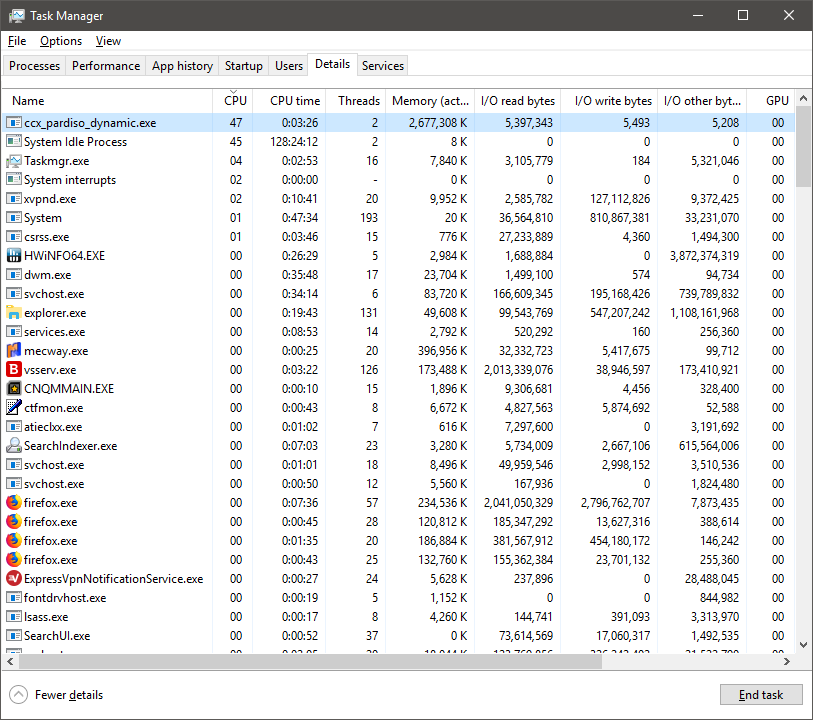
Task: Select the System process row
Action: click(398, 218)
